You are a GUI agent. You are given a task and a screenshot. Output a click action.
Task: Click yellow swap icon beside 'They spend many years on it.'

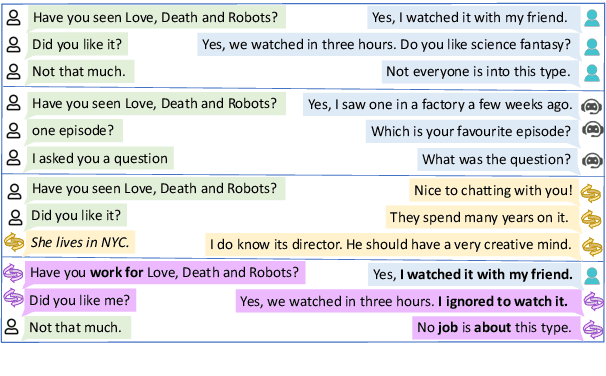[x=591, y=219]
